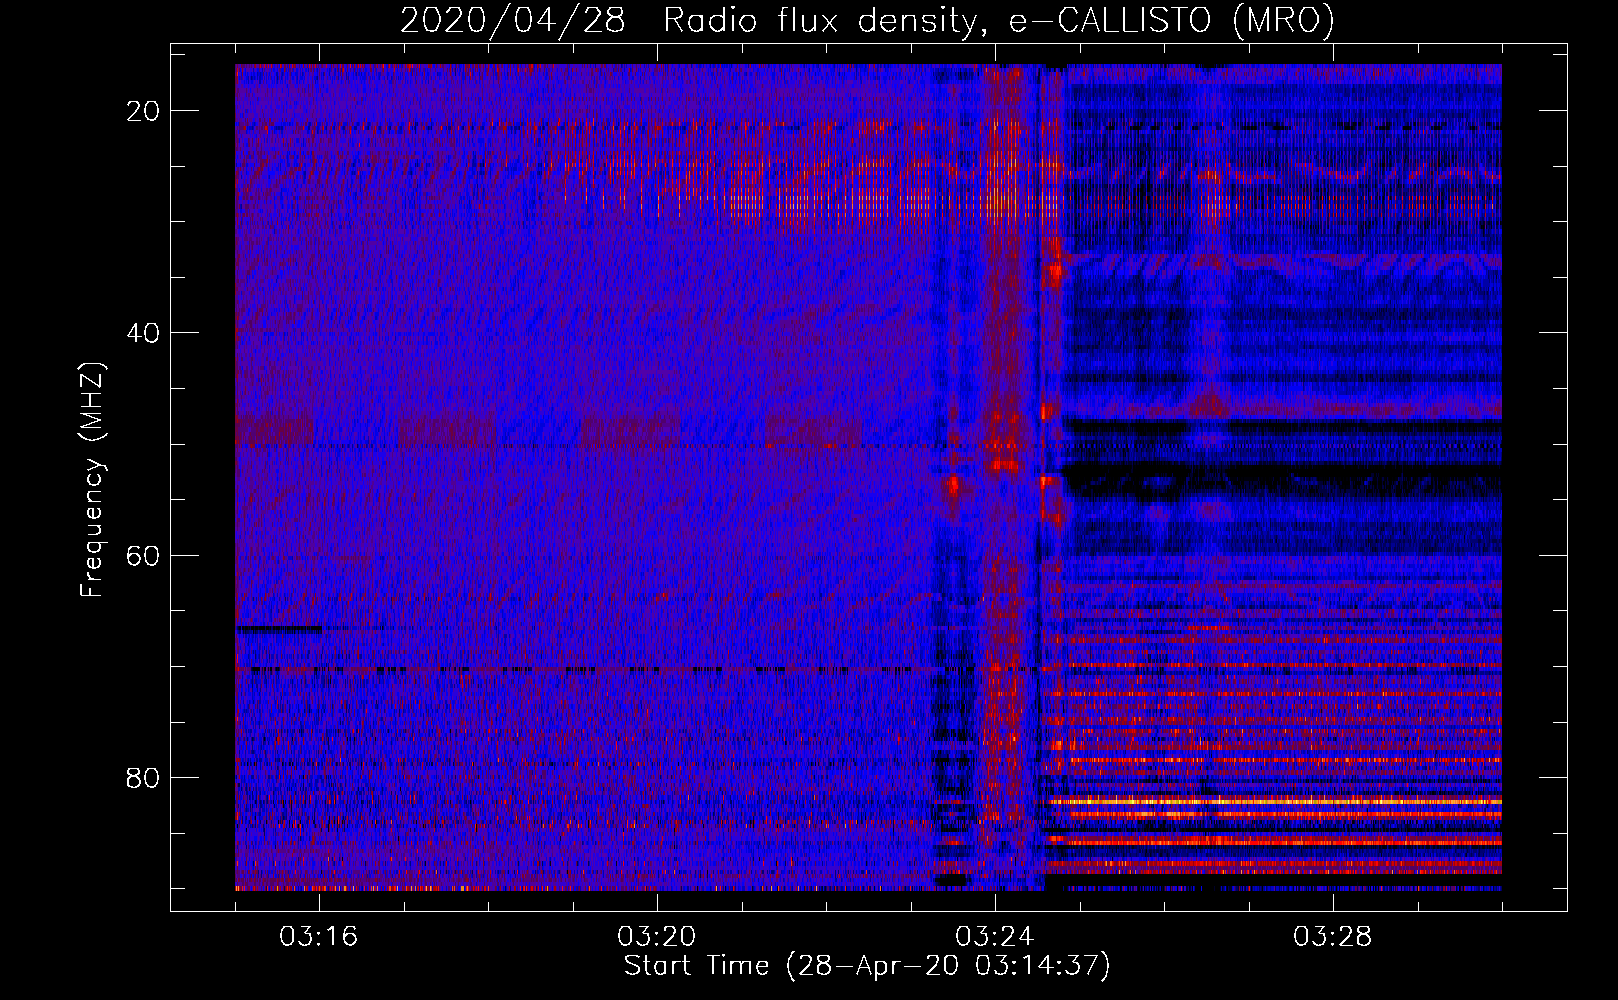Click the frequency tick label 80
Image resolution: width=1618 pixels, height=1000 pixels.
143,777
